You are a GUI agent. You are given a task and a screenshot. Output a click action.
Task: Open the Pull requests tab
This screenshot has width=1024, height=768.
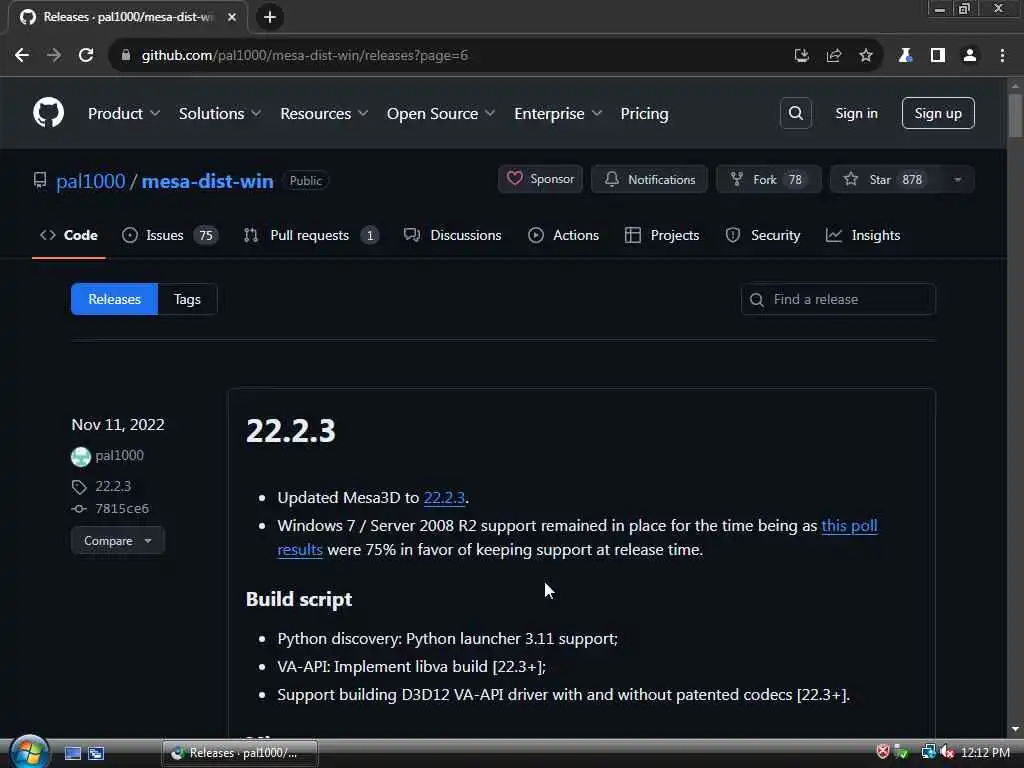311,235
